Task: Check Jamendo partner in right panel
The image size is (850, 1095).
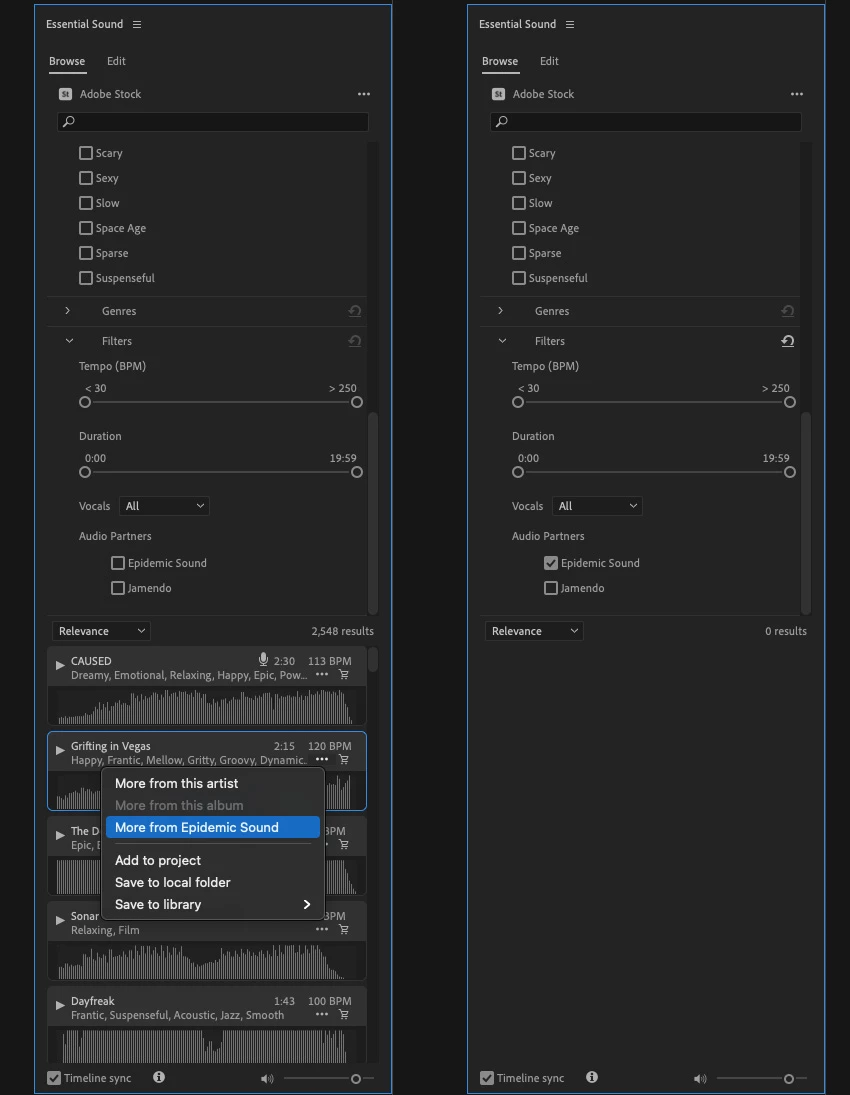Action: click(551, 588)
